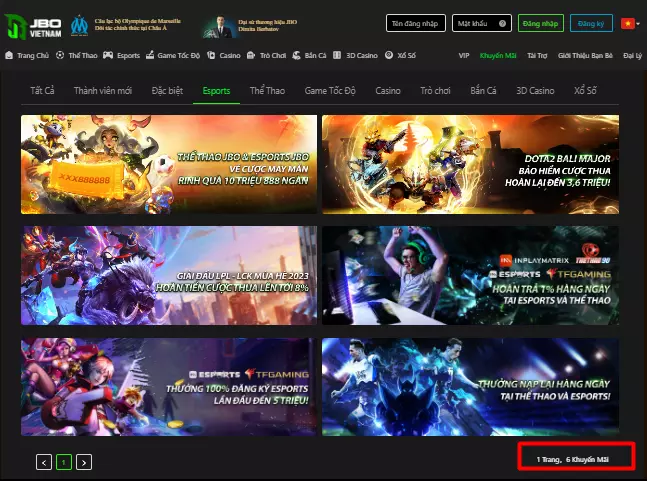Open the Hoàn Trả 1% Hàng Ngày banner

[x=470, y=275]
